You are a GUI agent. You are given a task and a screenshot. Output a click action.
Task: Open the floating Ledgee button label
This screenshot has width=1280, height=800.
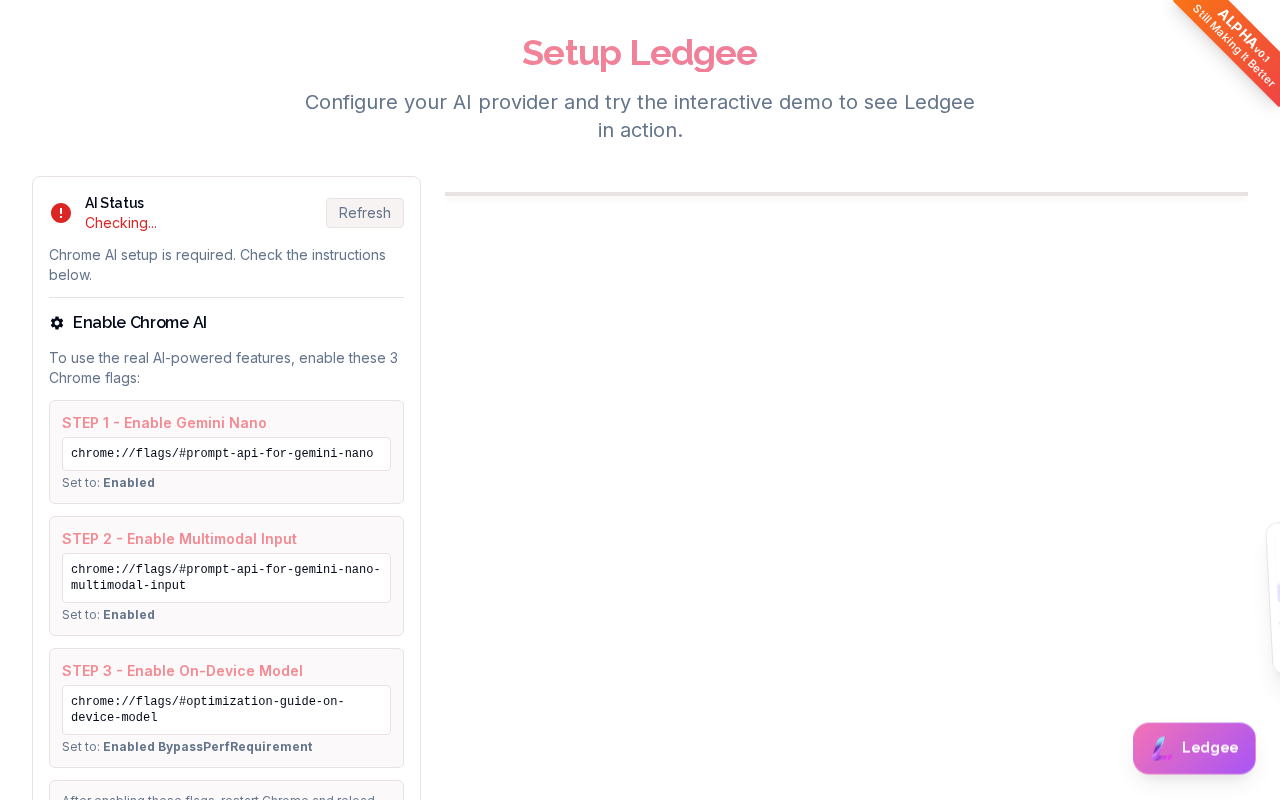(x=1210, y=748)
